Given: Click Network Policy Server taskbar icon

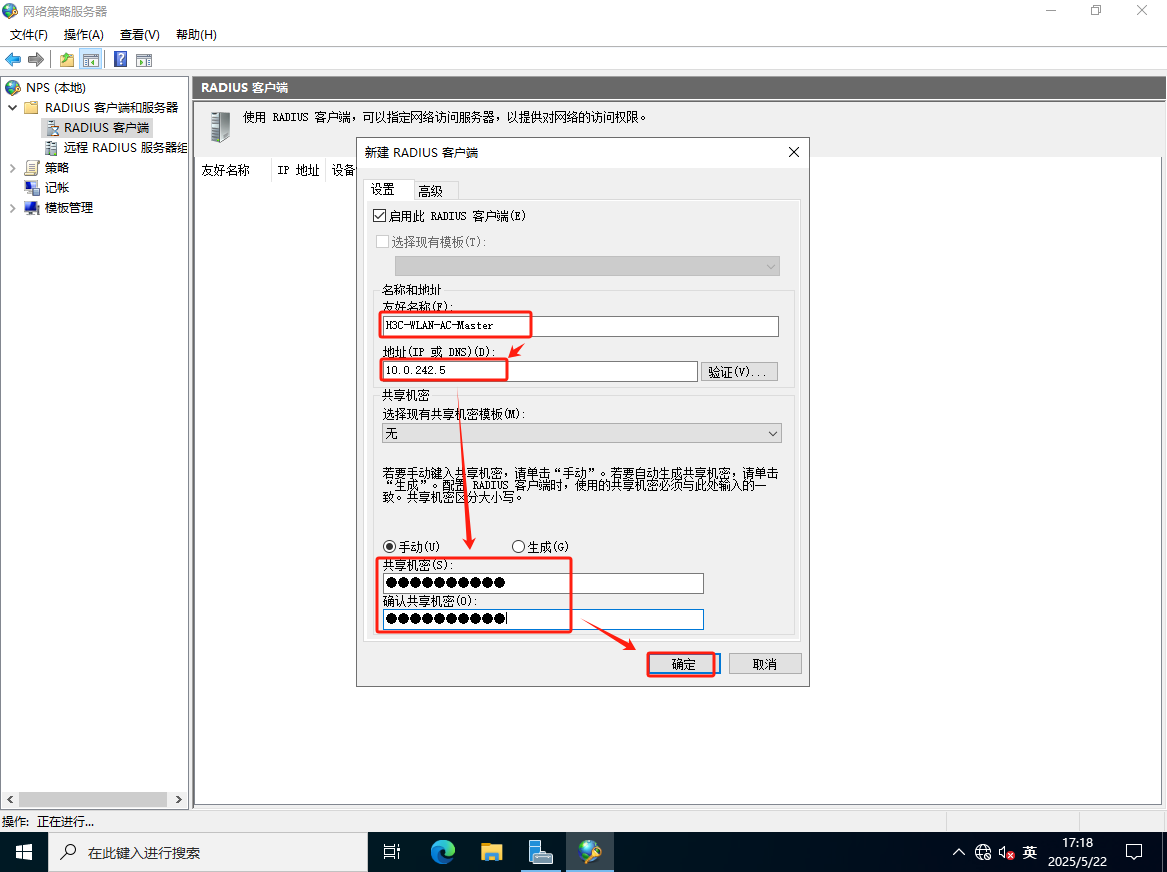Looking at the screenshot, I should click(589, 852).
